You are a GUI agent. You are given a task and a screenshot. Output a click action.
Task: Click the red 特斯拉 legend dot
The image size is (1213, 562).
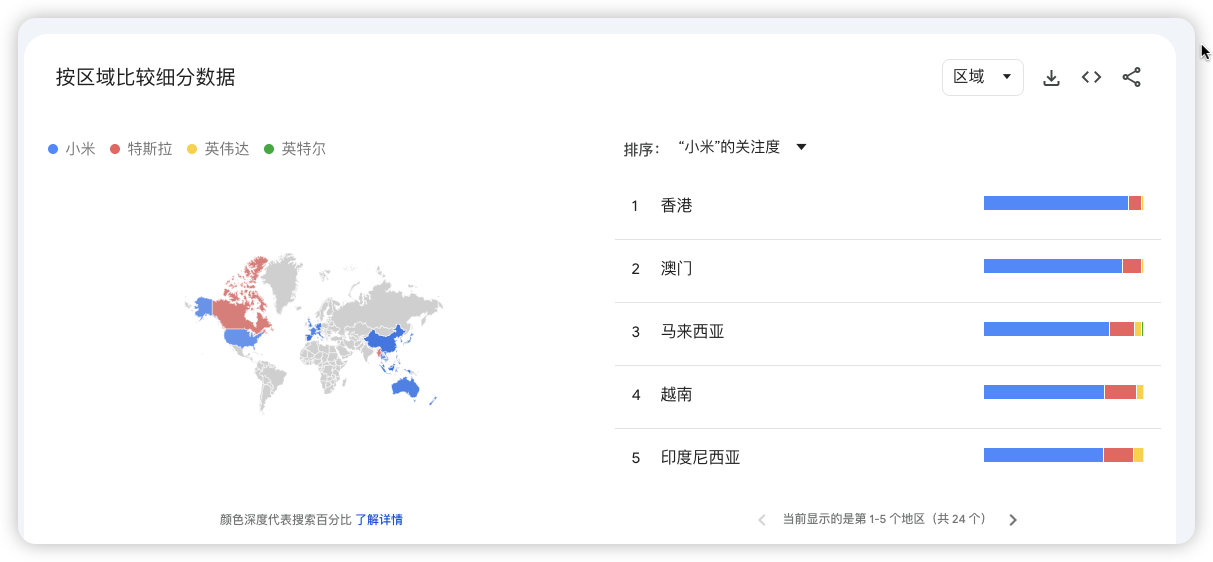click(115, 149)
